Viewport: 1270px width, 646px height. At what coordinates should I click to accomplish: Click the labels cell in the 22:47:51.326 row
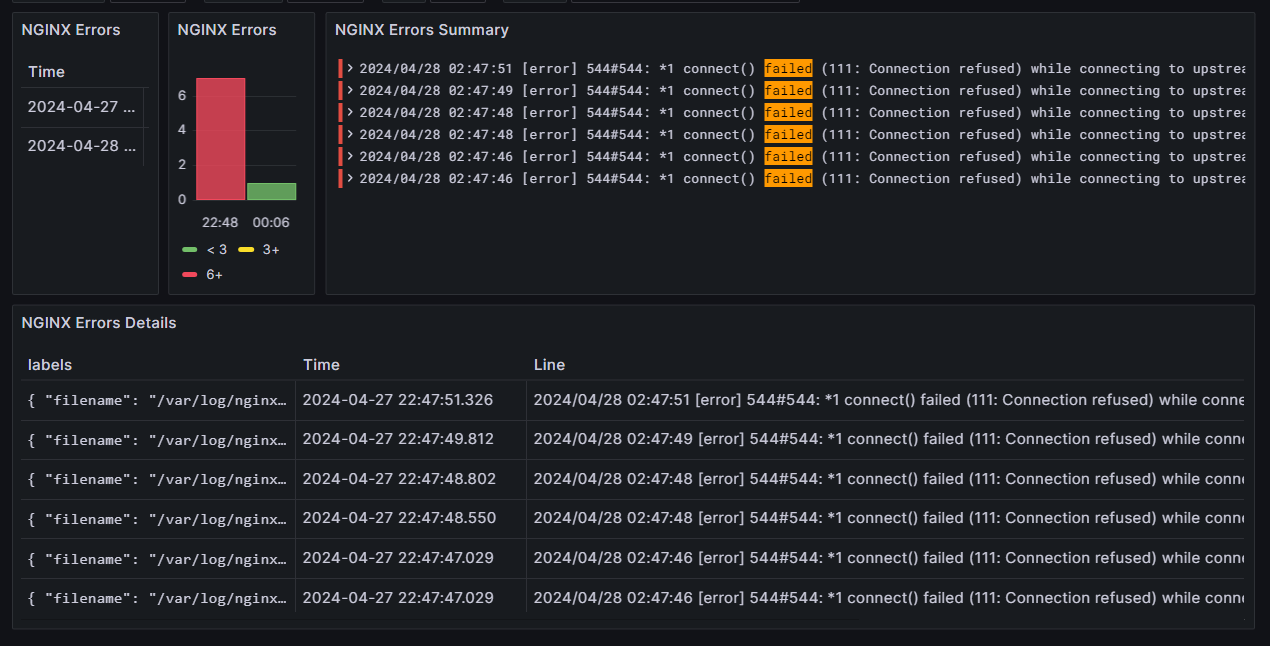click(x=158, y=400)
